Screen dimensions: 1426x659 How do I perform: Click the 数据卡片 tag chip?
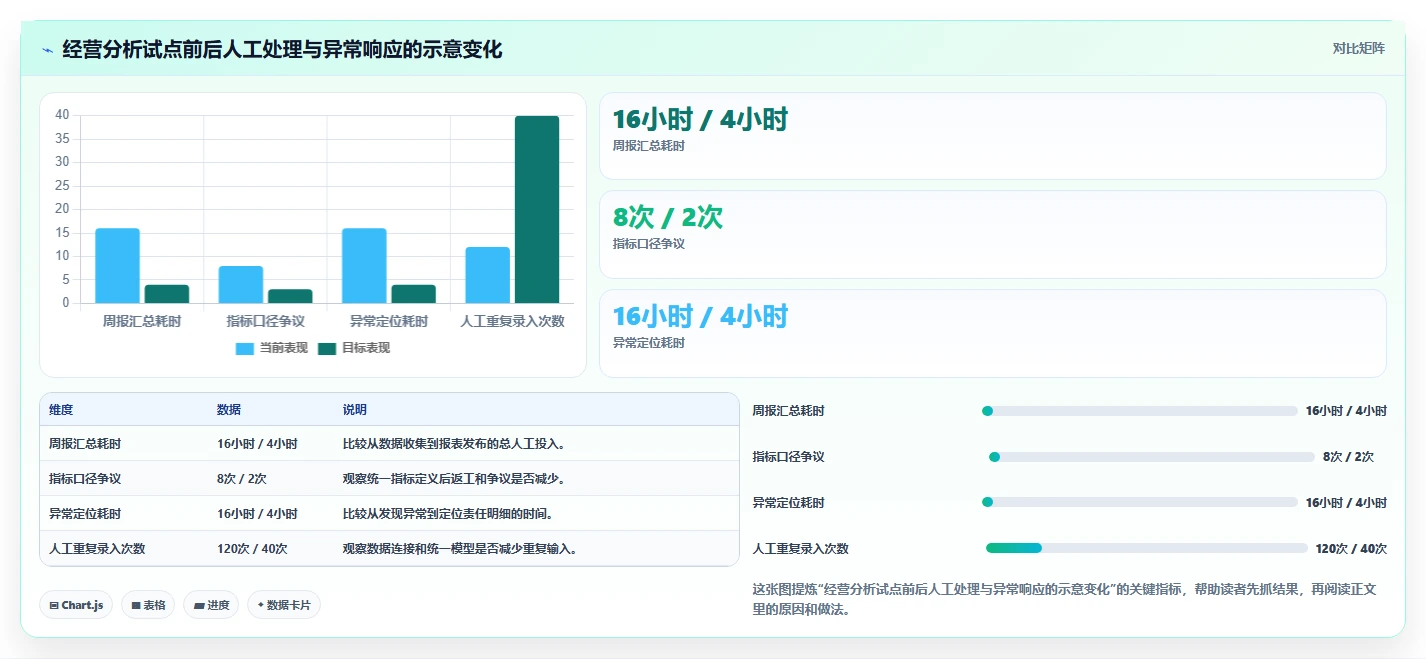point(284,605)
